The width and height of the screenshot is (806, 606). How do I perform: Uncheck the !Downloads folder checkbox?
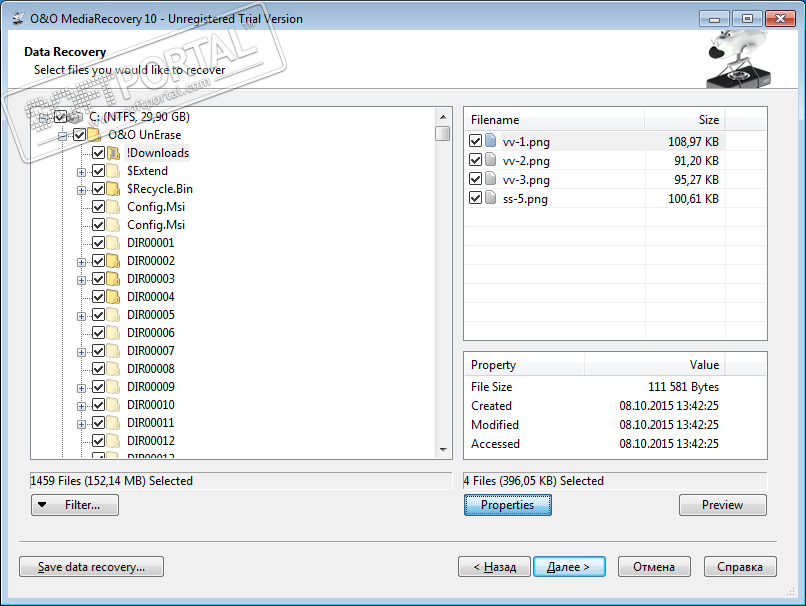pyautogui.click(x=98, y=153)
